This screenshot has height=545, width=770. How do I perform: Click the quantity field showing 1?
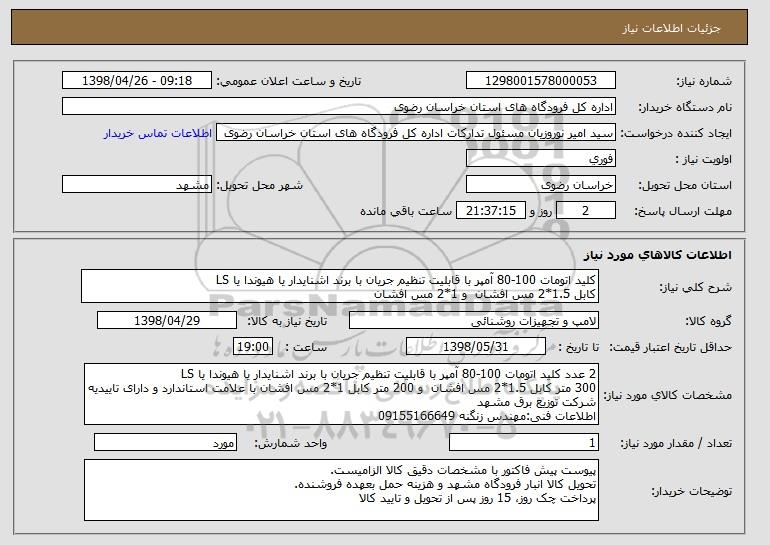tap(524, 442)
